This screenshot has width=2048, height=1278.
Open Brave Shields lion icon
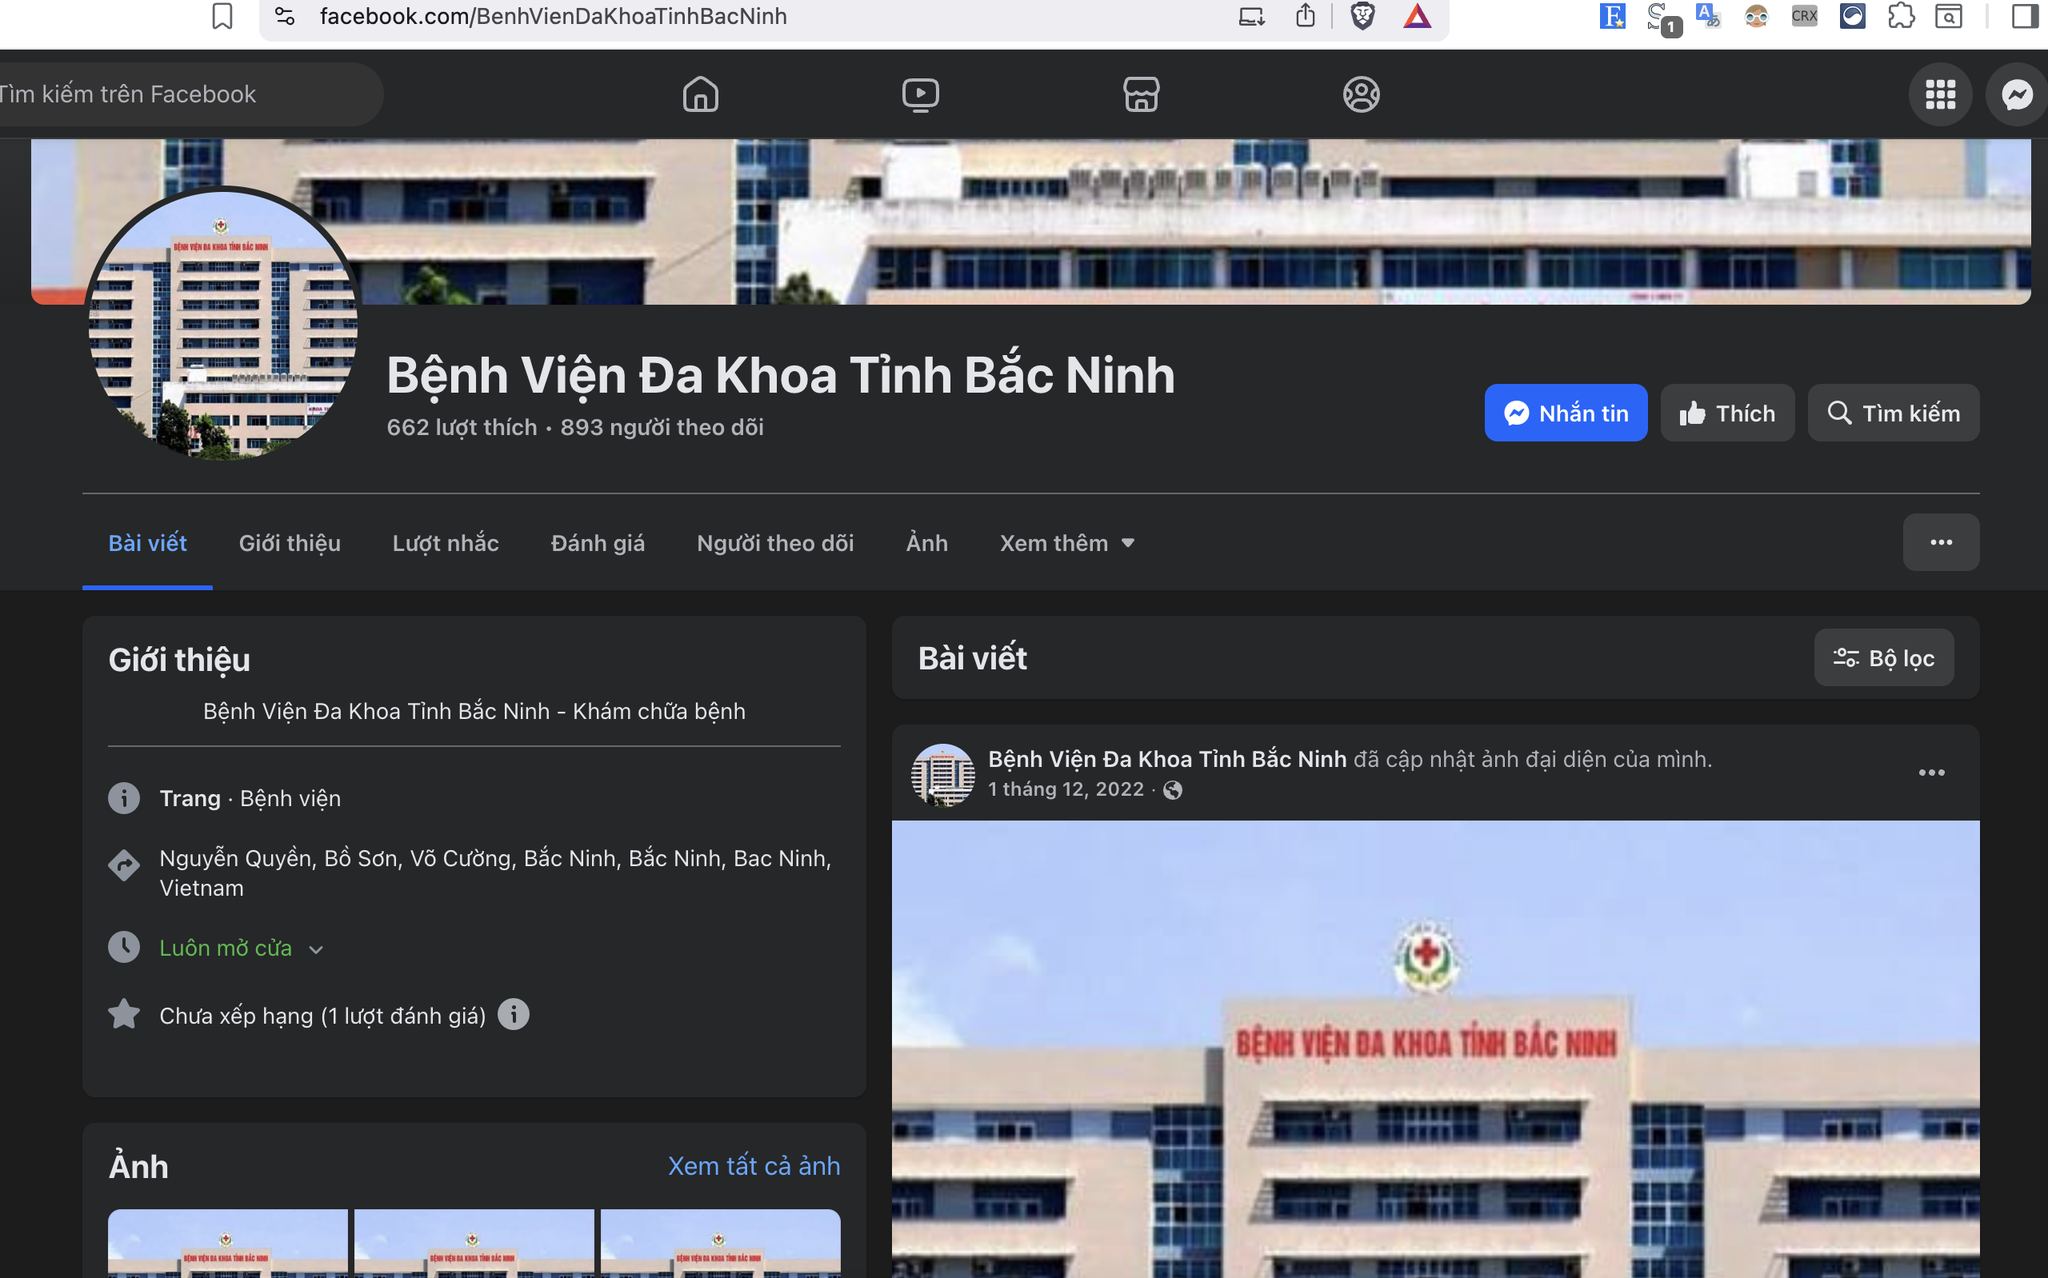point(1362,16)
